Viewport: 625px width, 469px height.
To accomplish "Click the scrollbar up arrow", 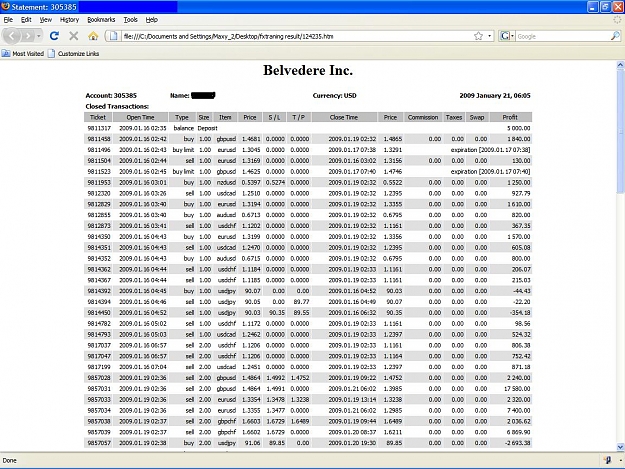I will coord(620,65).
